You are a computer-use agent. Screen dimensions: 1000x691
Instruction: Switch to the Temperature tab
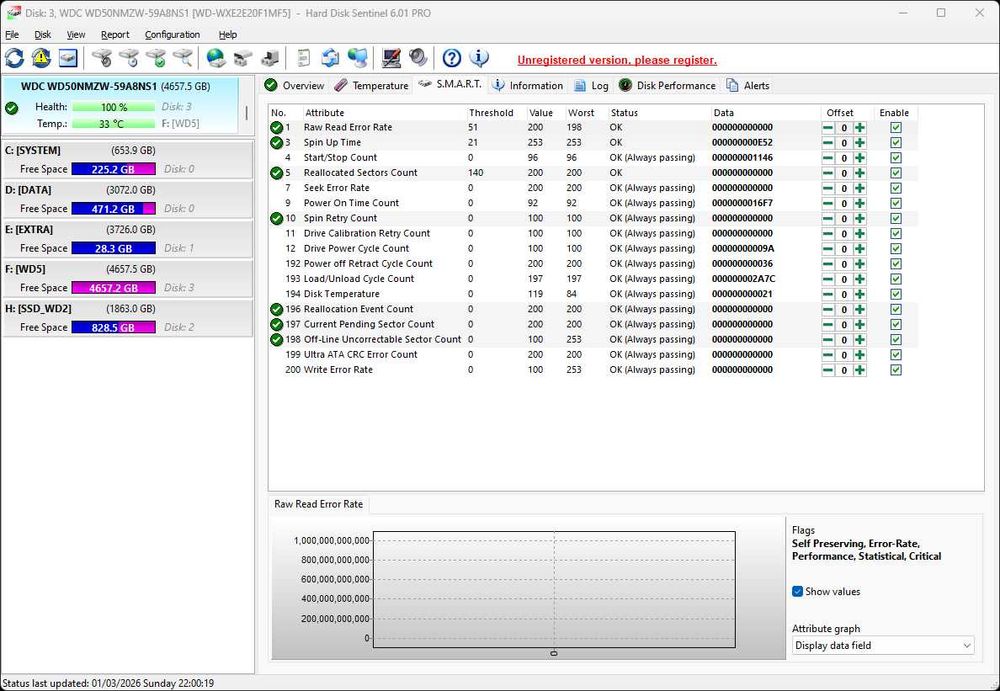[x=371, y=85]
